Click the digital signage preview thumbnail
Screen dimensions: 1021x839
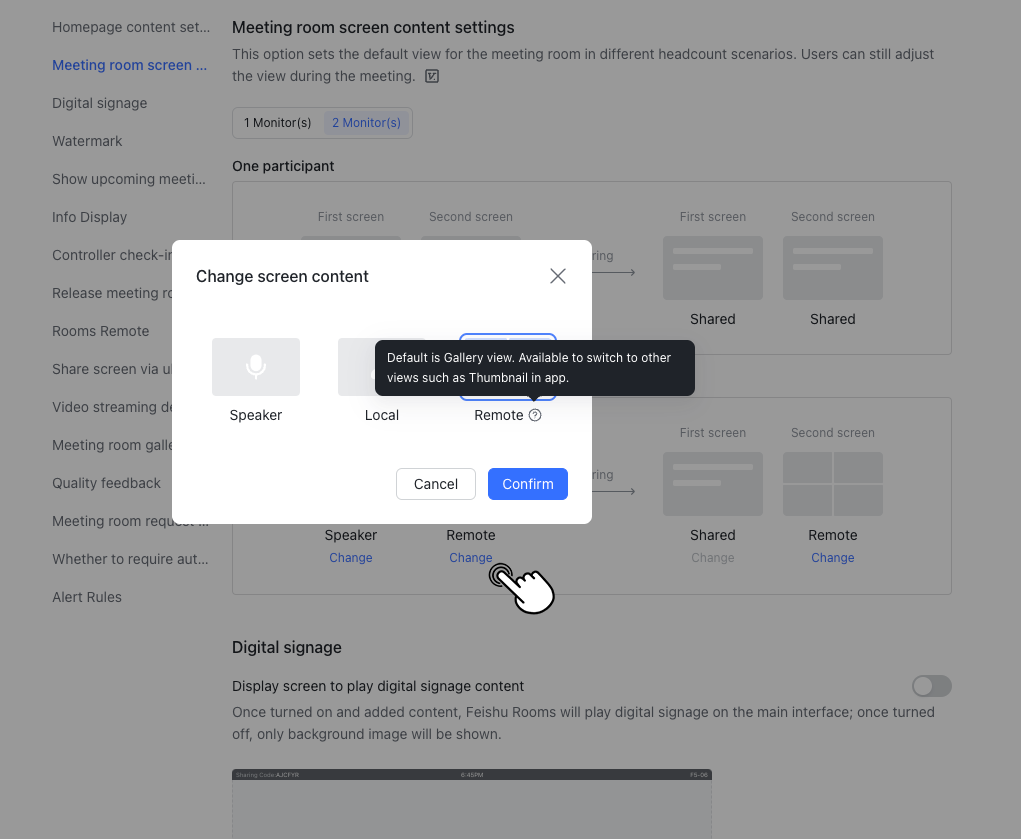[470, 804]
